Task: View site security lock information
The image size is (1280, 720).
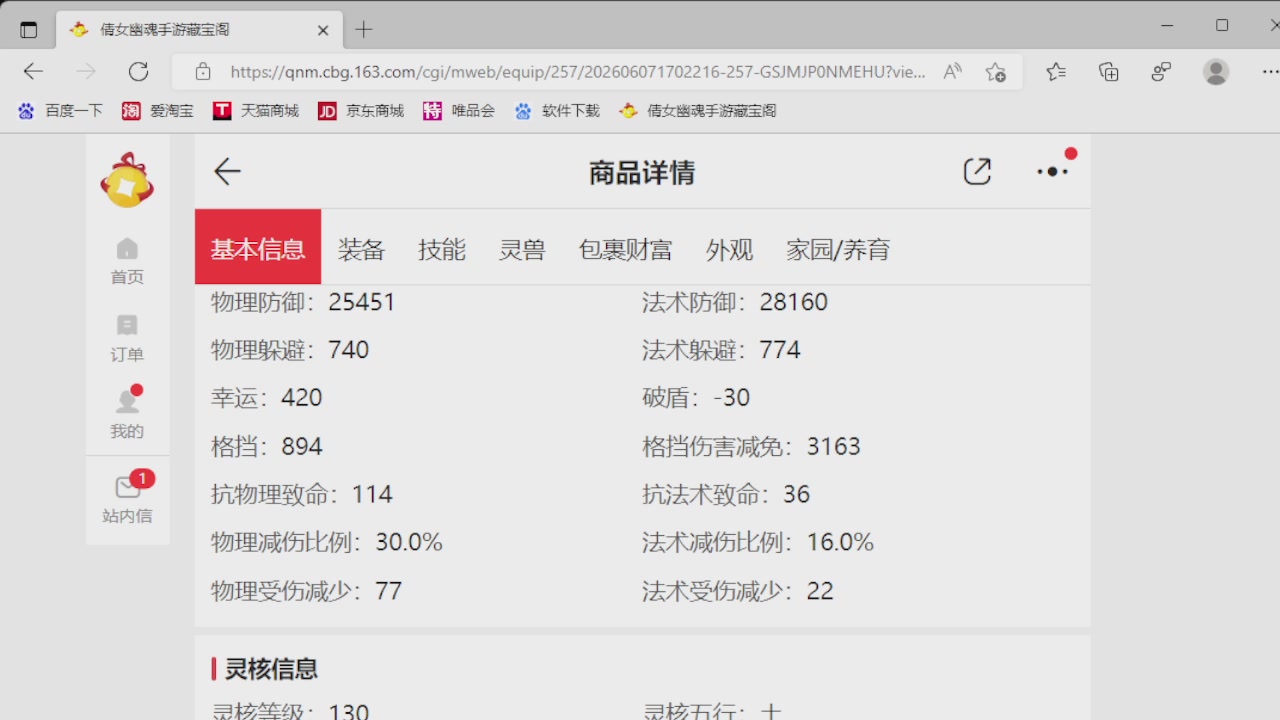Action: pos(203,72)
